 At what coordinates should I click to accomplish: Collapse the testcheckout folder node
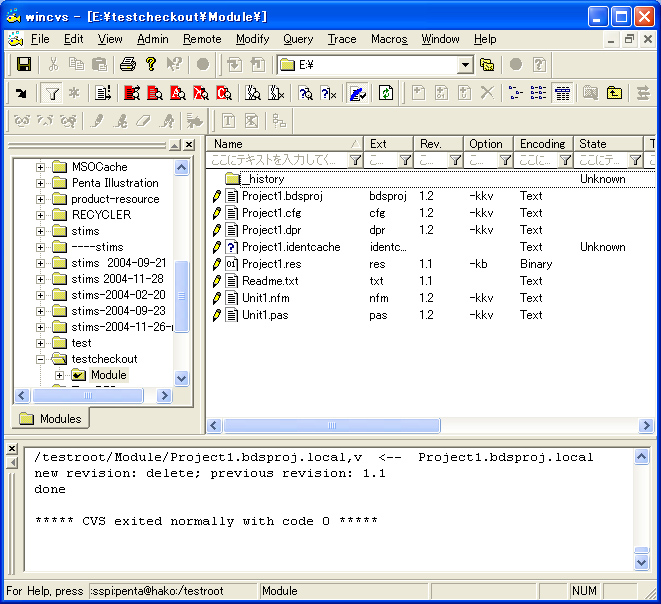pyautogui.click(x=40, y=360)
